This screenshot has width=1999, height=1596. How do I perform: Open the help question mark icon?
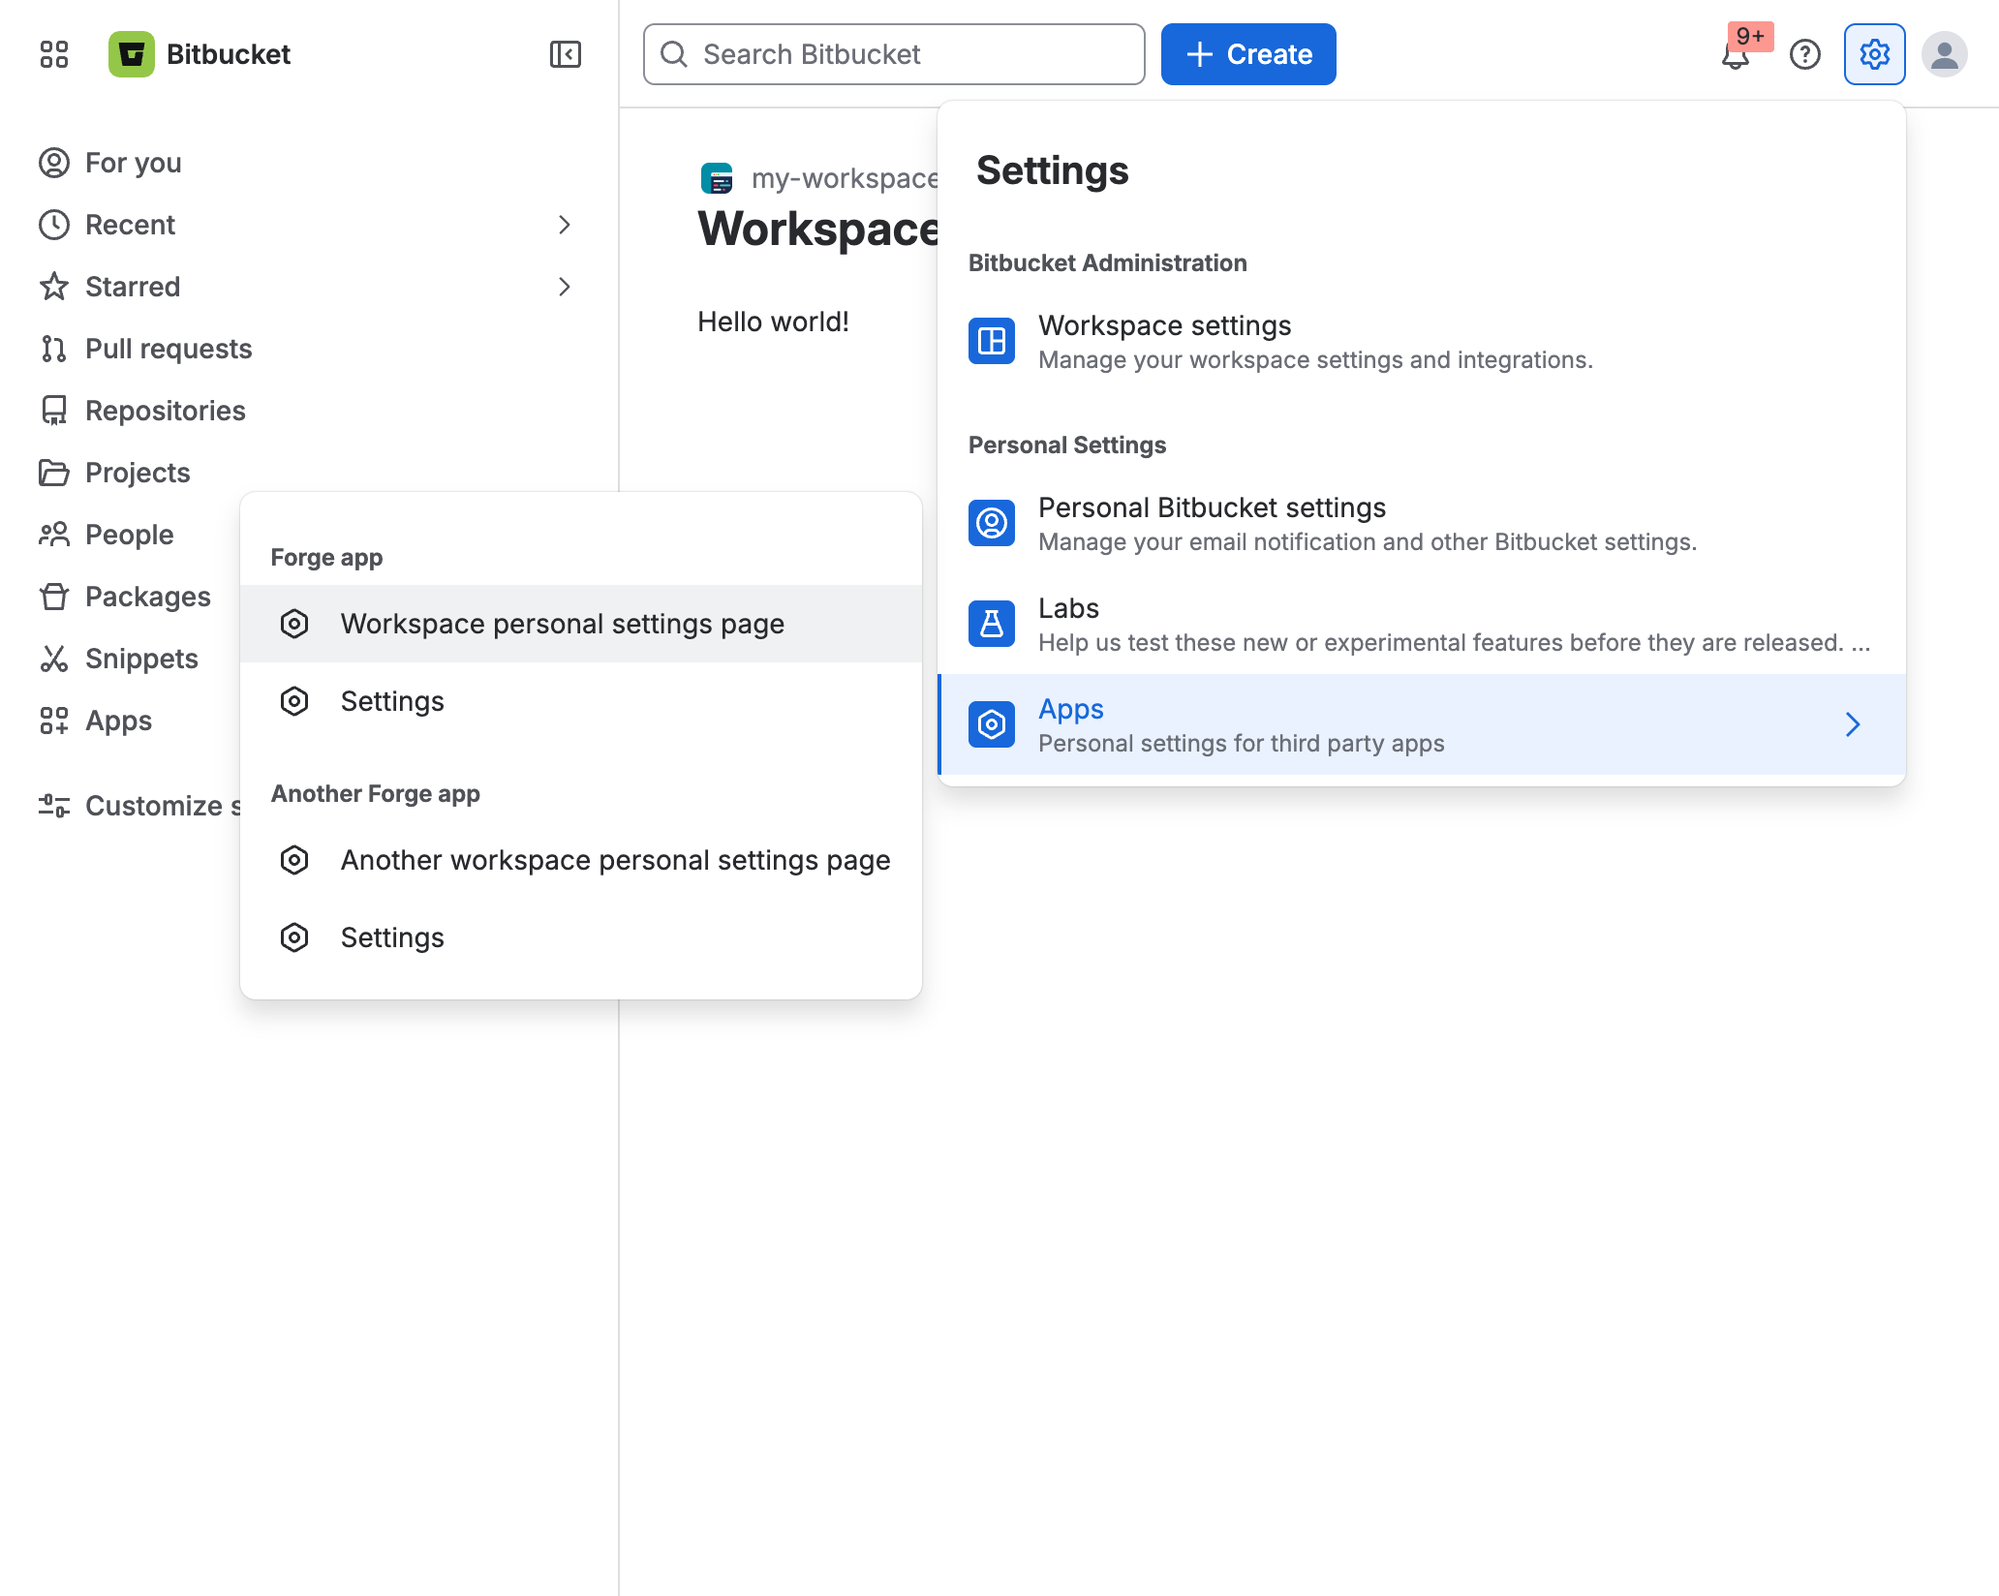point(1805,54)
